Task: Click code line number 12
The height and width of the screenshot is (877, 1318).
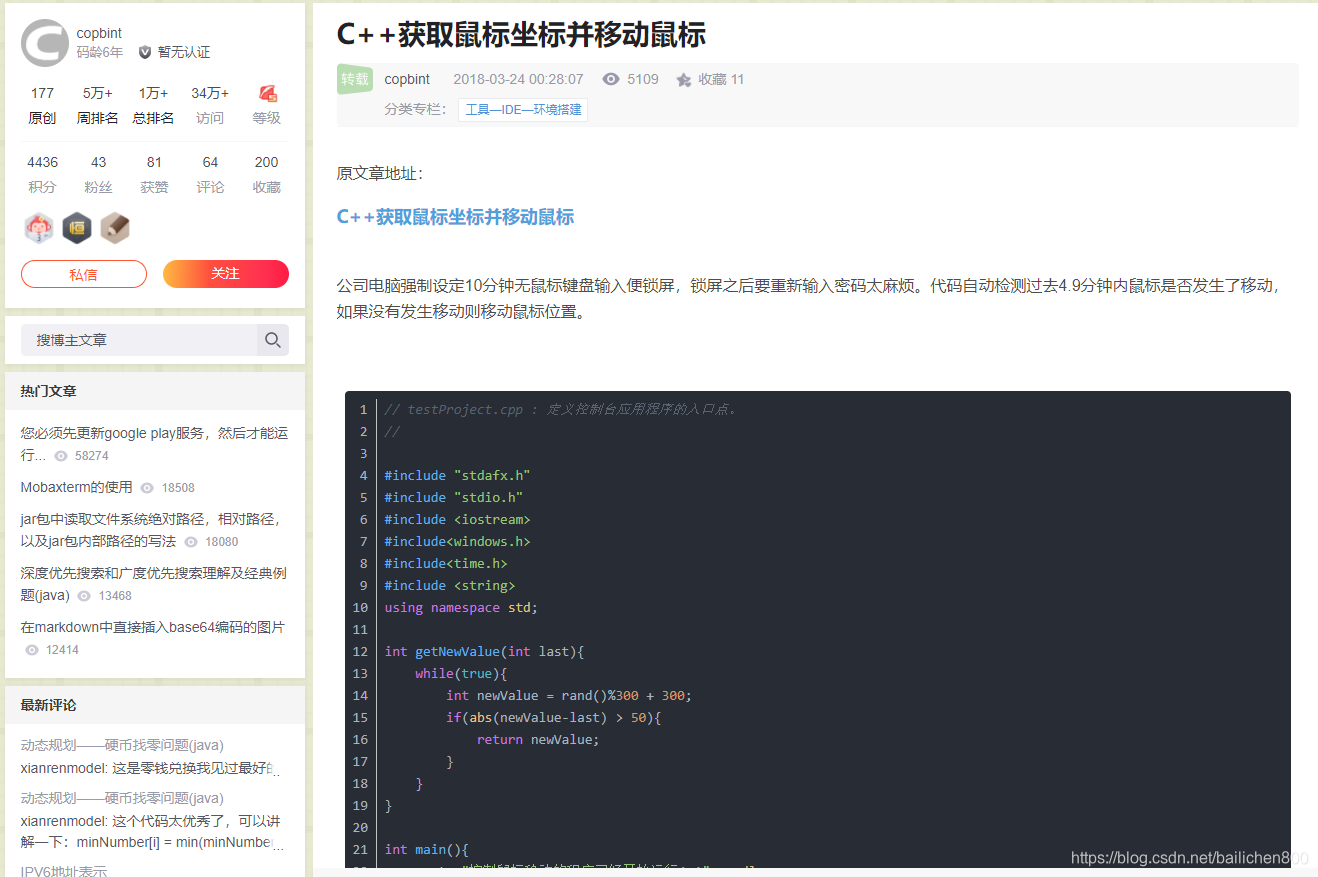Action: click(x=360, y=651)
